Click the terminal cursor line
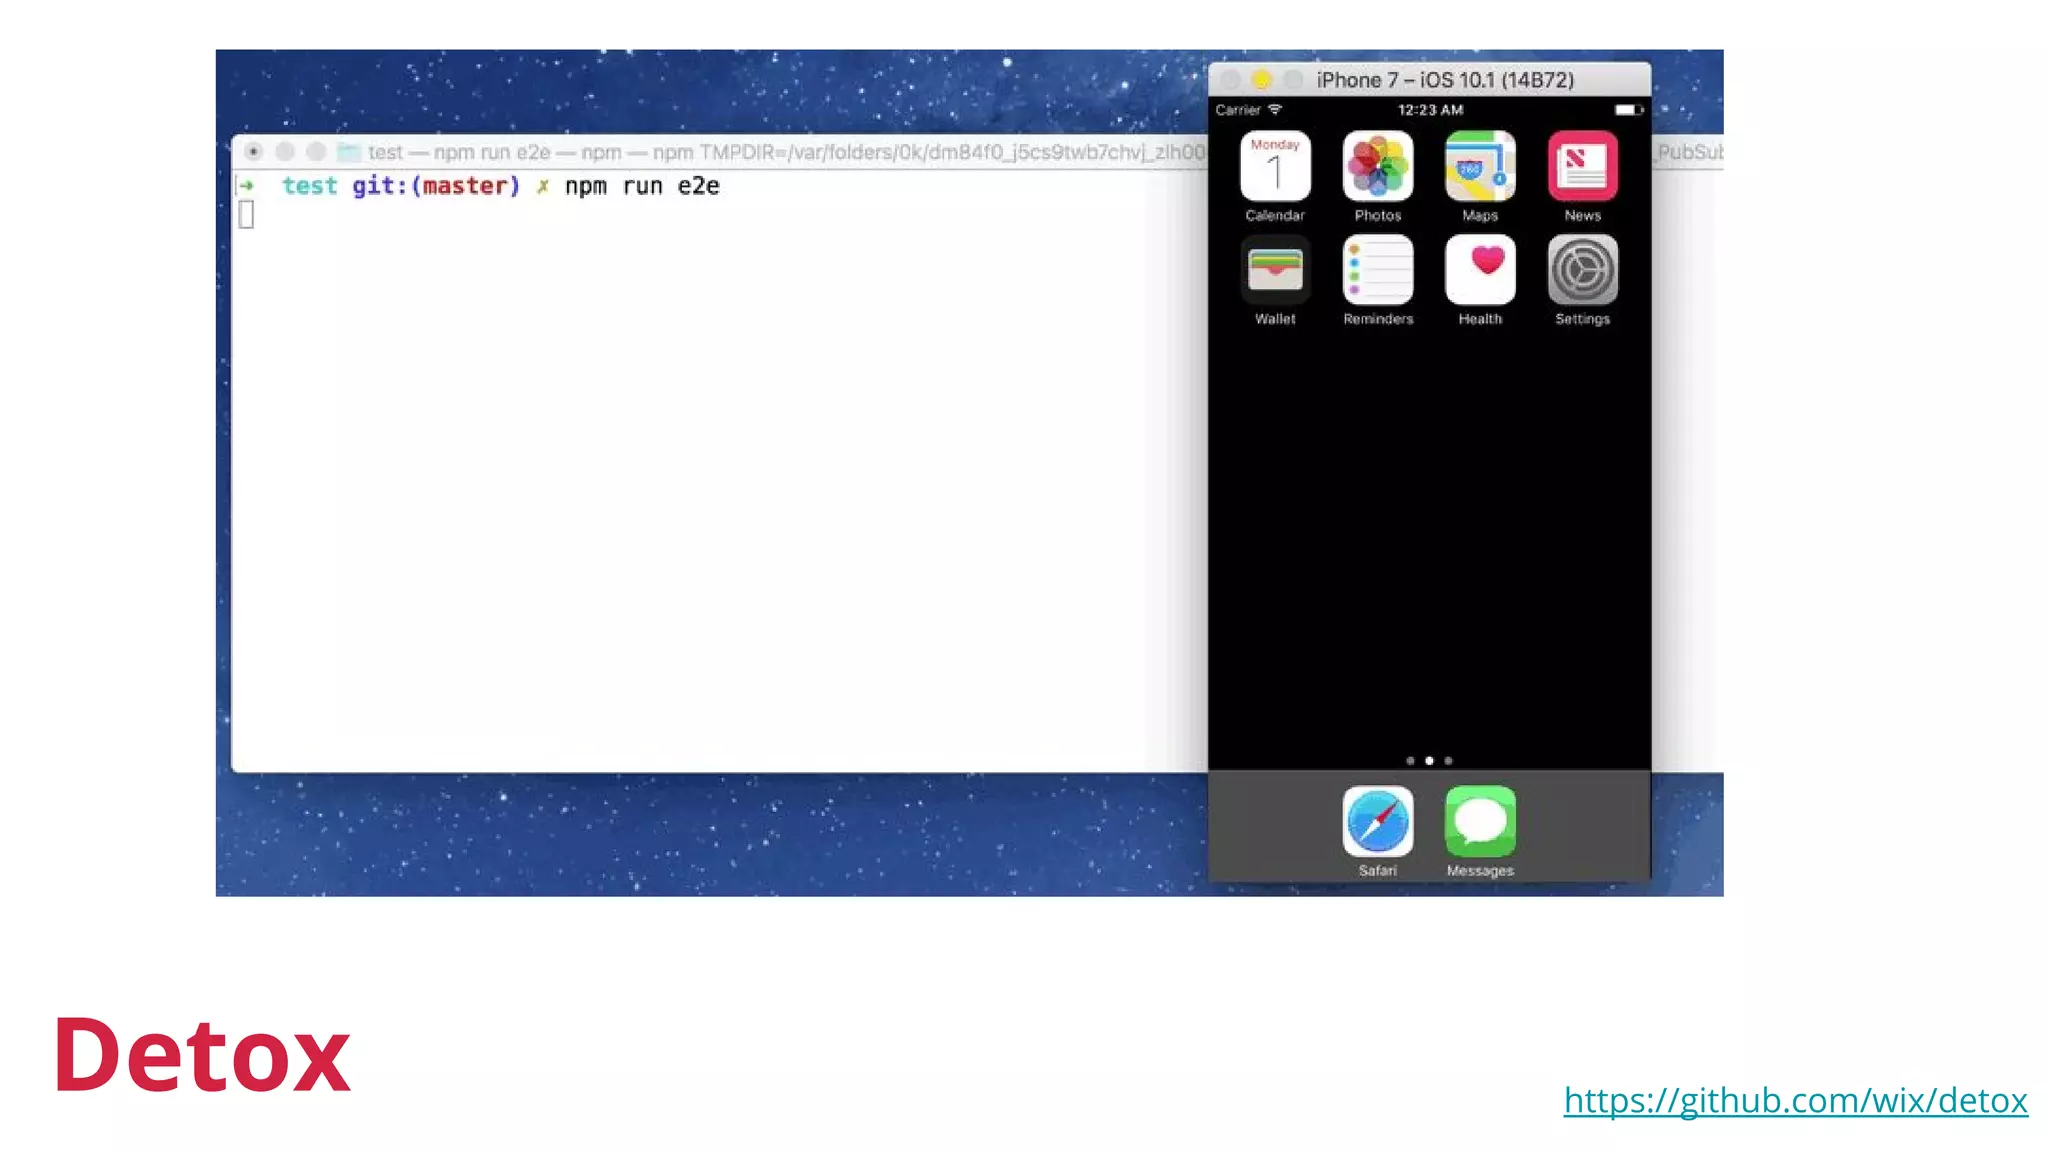 pyautogui.click(x=247, y=215)
